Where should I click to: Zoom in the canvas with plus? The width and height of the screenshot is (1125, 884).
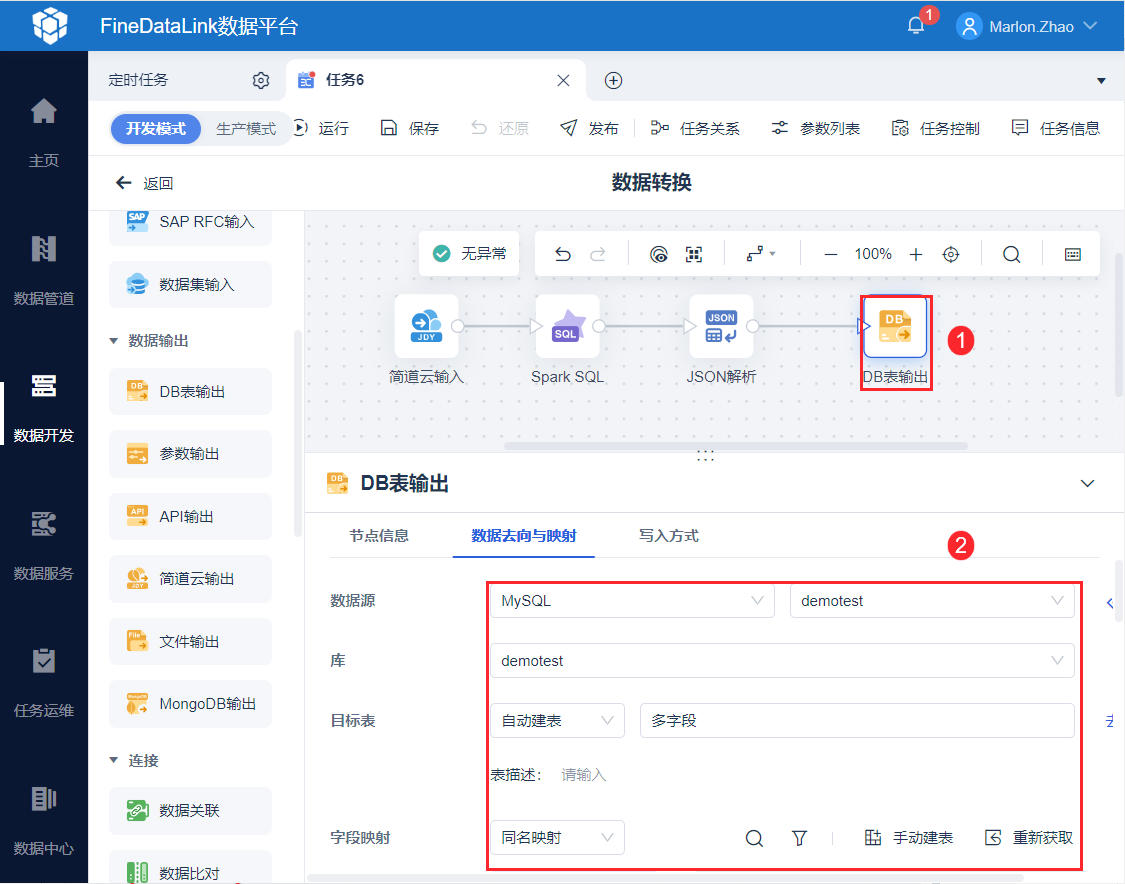coord(915,254)
